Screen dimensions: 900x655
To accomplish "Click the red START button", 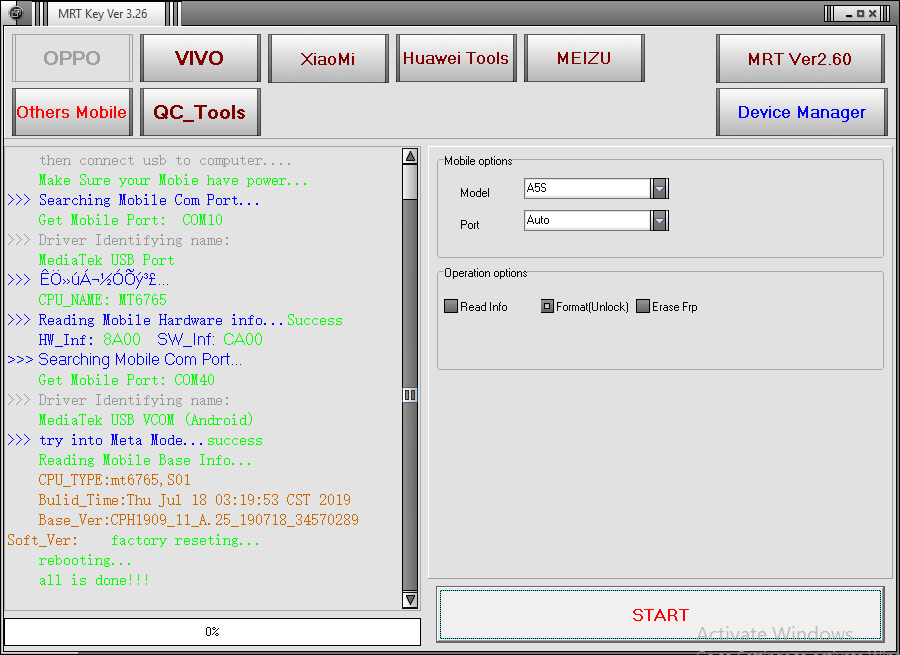I will point(660,614).
